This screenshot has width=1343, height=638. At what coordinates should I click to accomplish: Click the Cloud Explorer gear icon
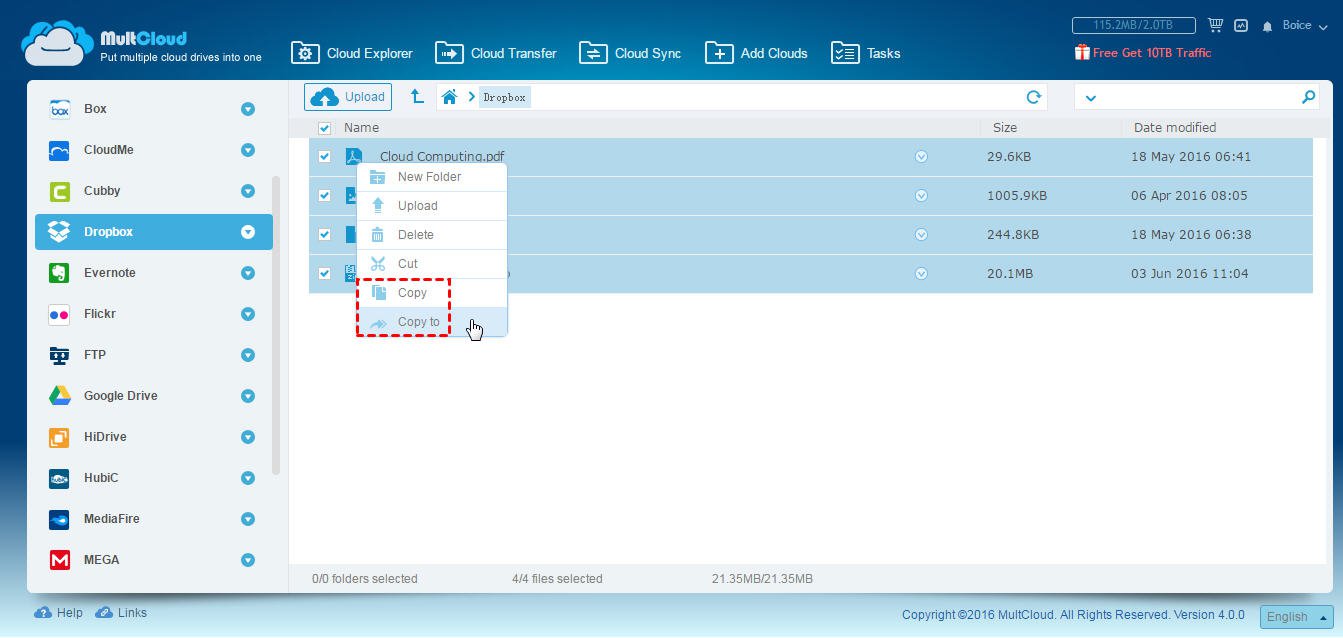tap(305, 53)
